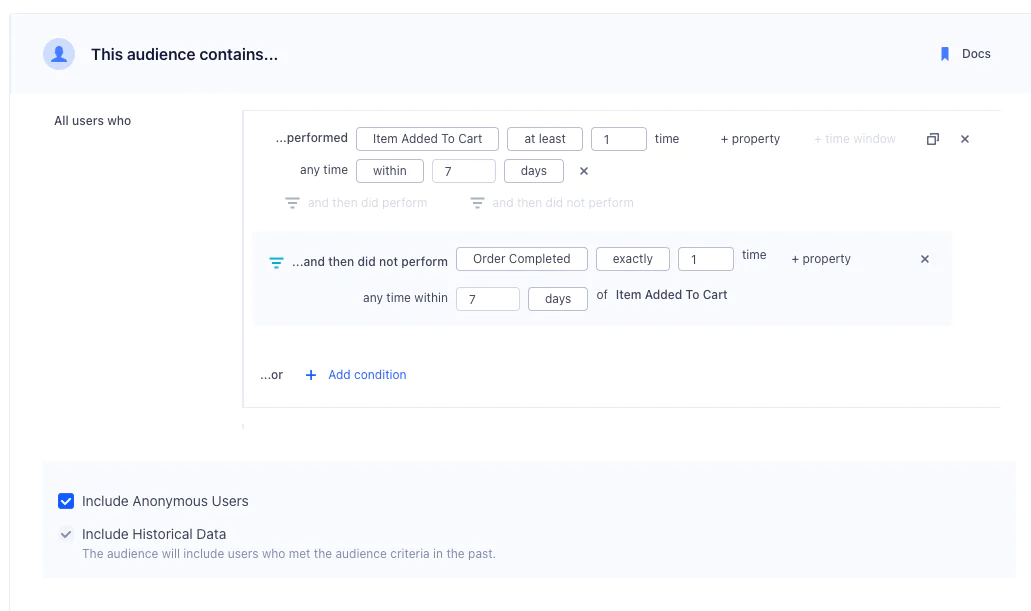Click the grey 'and then did not perform' funnel icon
1031x611 pixels.
[x=477, y=202]
